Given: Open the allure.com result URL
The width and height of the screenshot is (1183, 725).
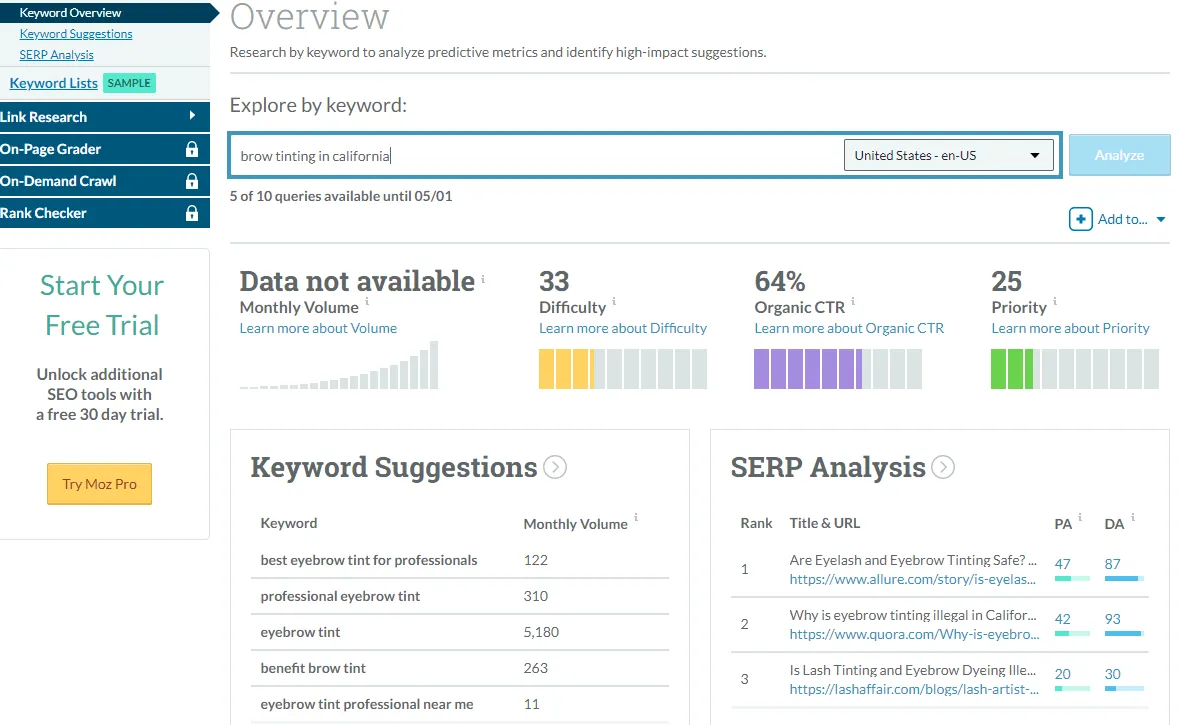Looking at the screenshot, I should coord(912,579).
